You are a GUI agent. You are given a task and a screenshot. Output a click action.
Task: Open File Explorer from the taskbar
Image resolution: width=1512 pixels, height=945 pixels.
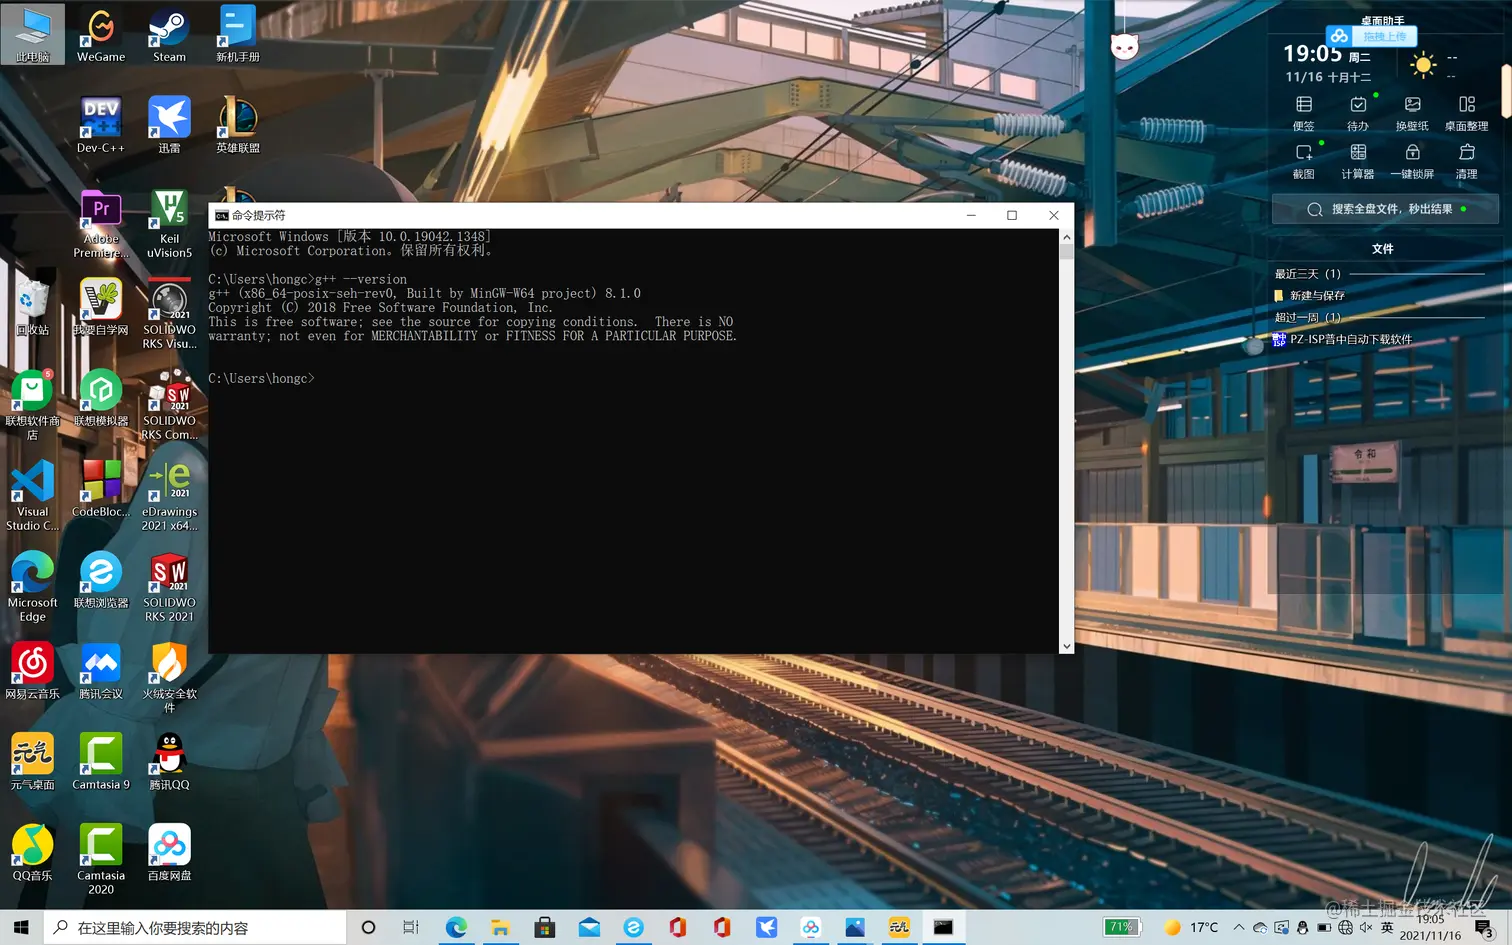(x=500, y=928)
